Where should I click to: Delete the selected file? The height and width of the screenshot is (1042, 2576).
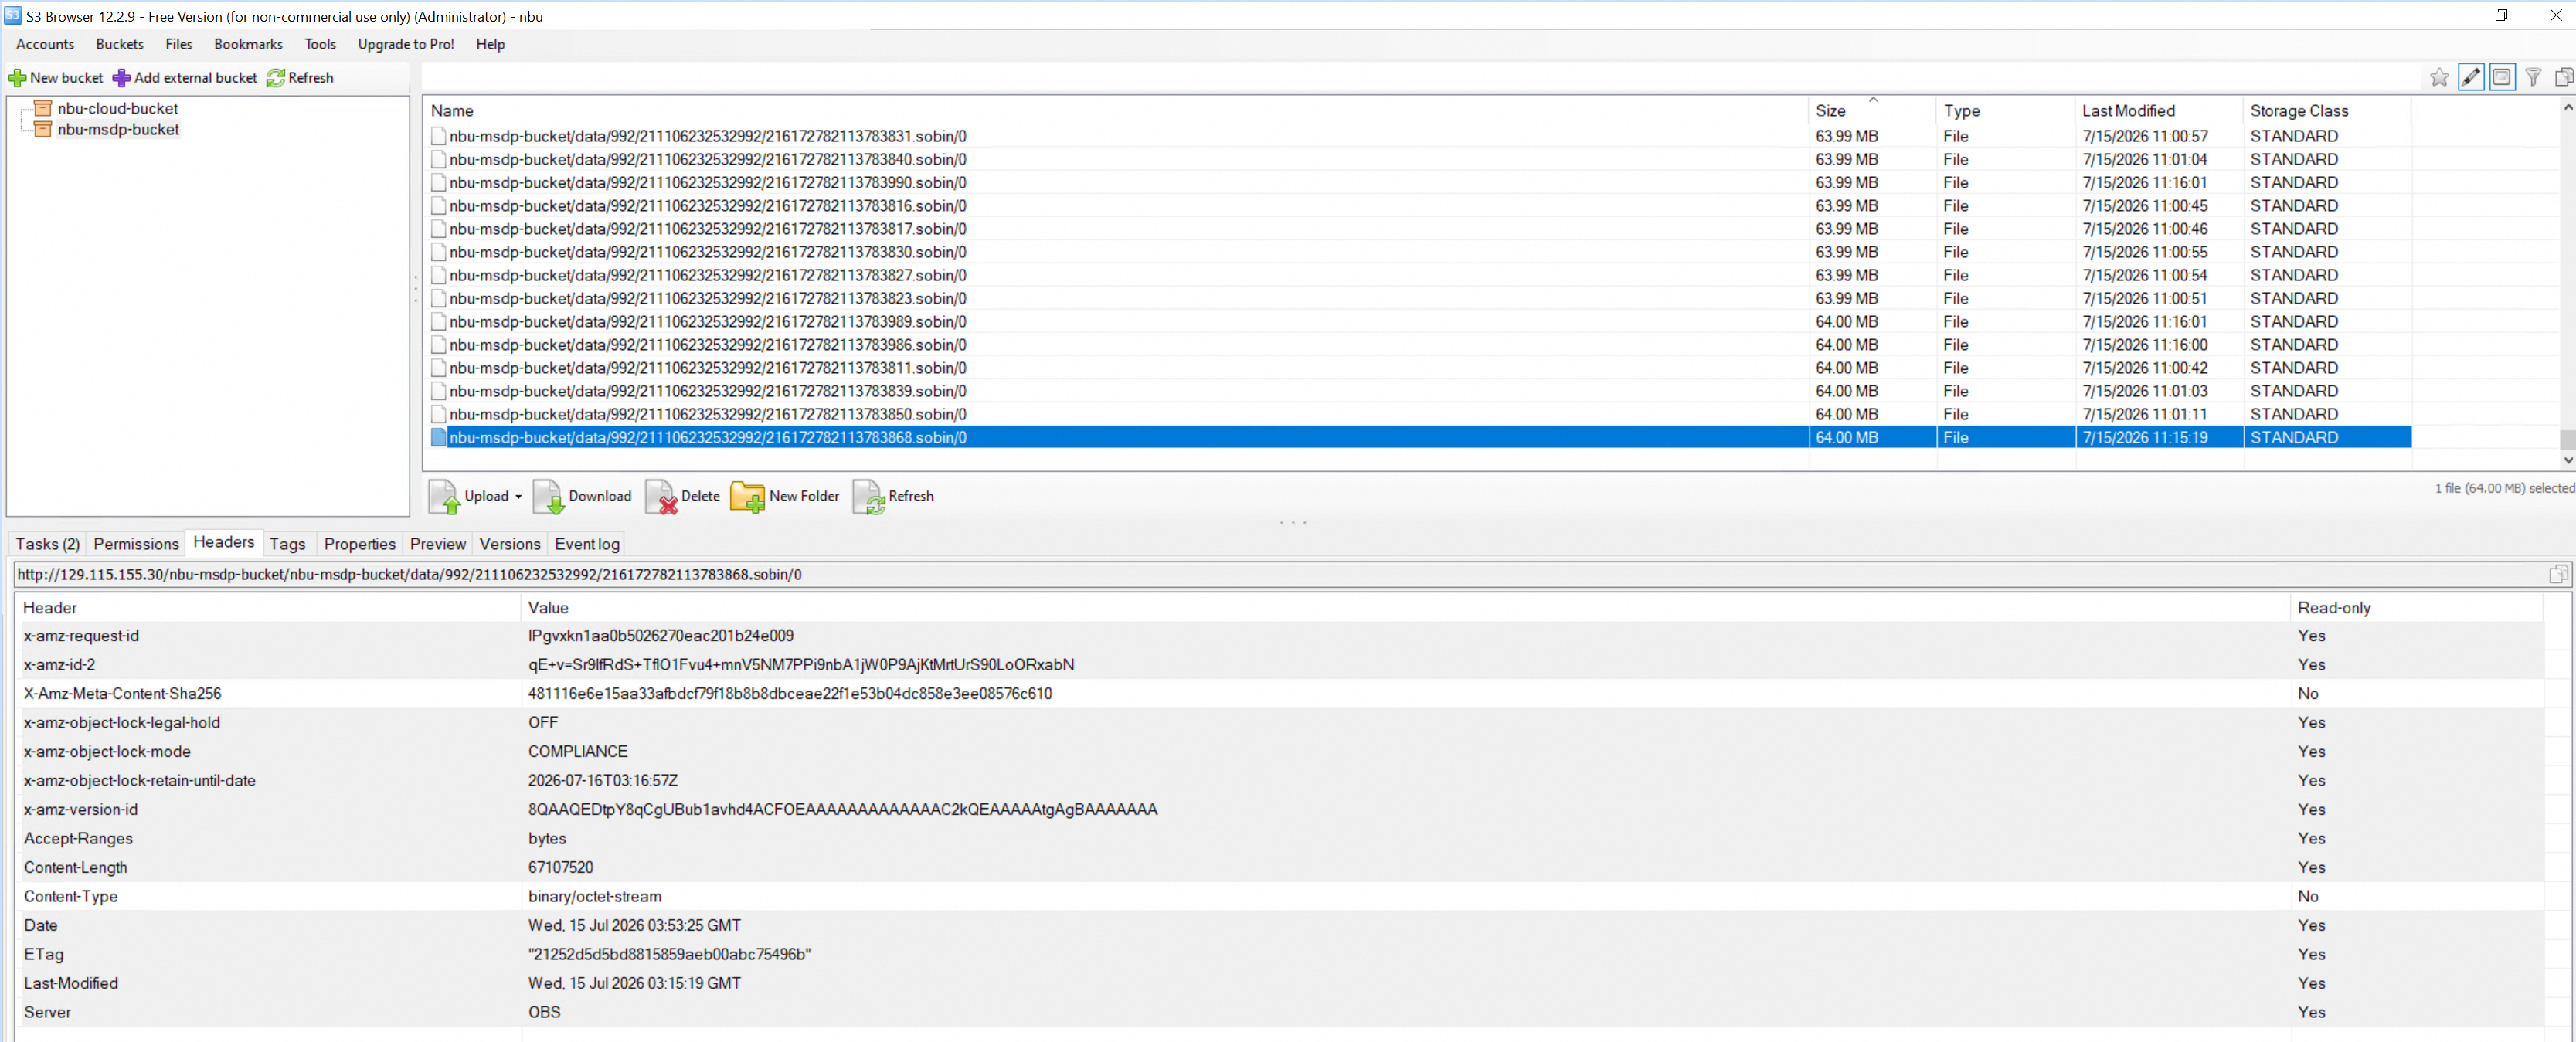click(x=683, y=497)
